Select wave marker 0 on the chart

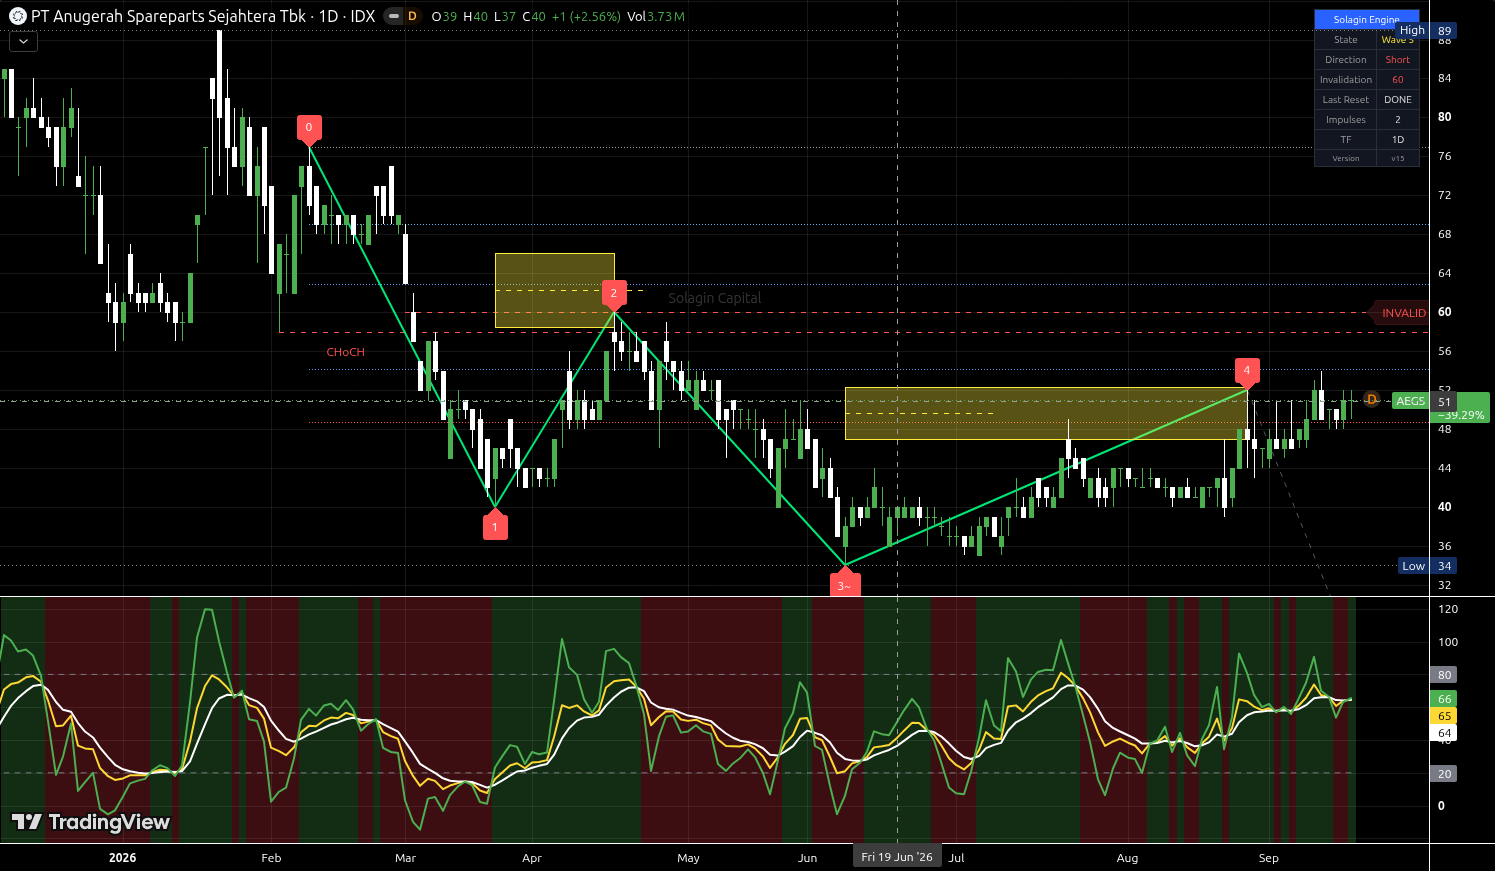click(309, 128)
